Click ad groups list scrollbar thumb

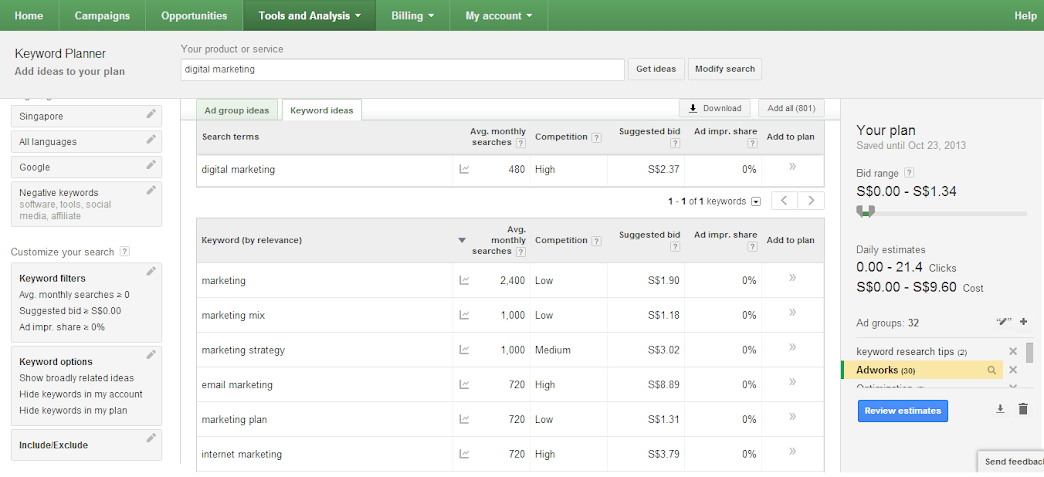(x=1029, y=353)
